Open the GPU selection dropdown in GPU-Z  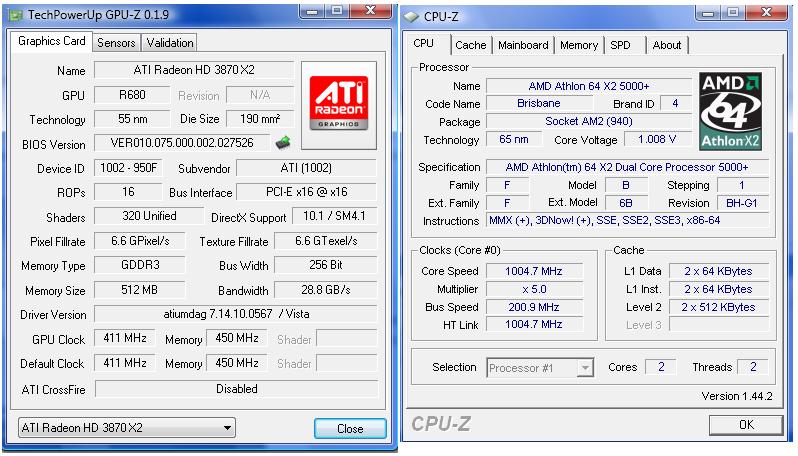pyautogui.click(x=126, y=428)
